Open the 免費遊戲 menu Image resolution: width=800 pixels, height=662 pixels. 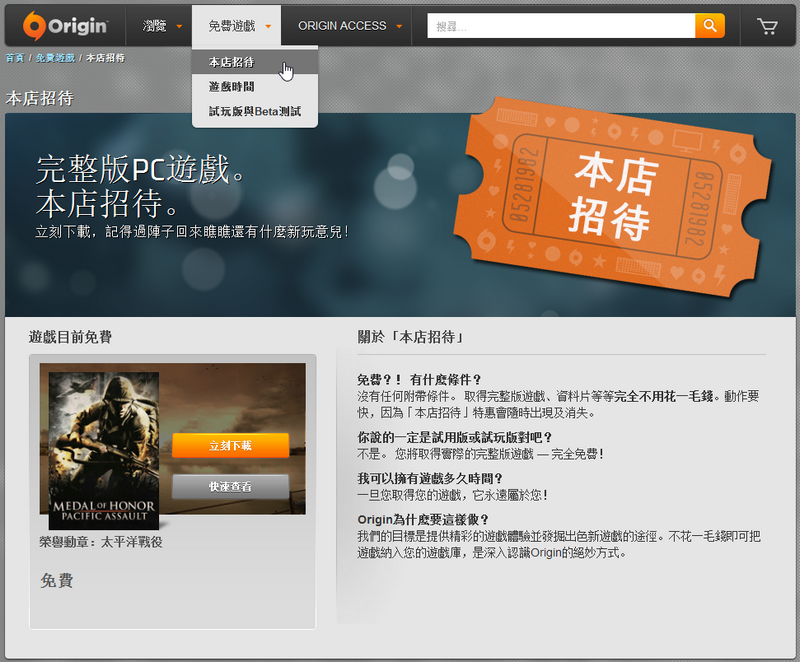click(x=236, y=26)
